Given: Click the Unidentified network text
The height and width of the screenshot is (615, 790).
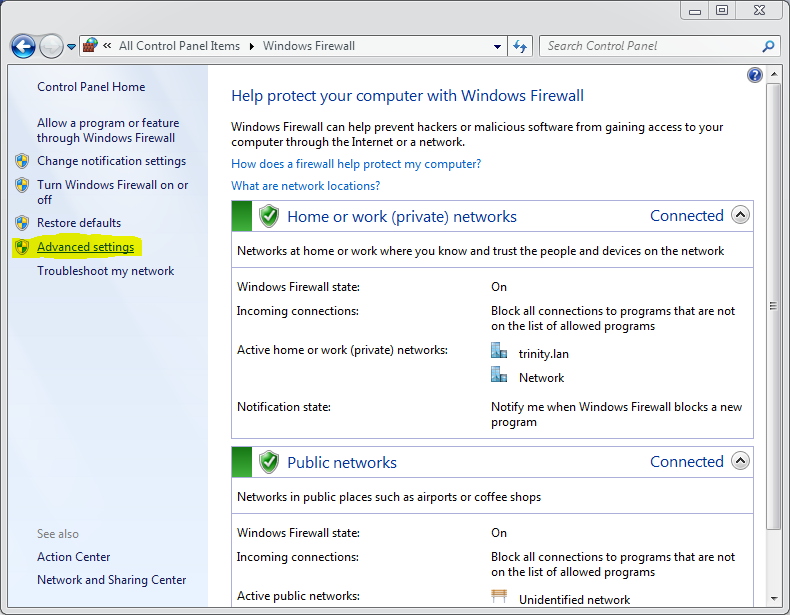Looking at the screenshot, I should [574, 599].
